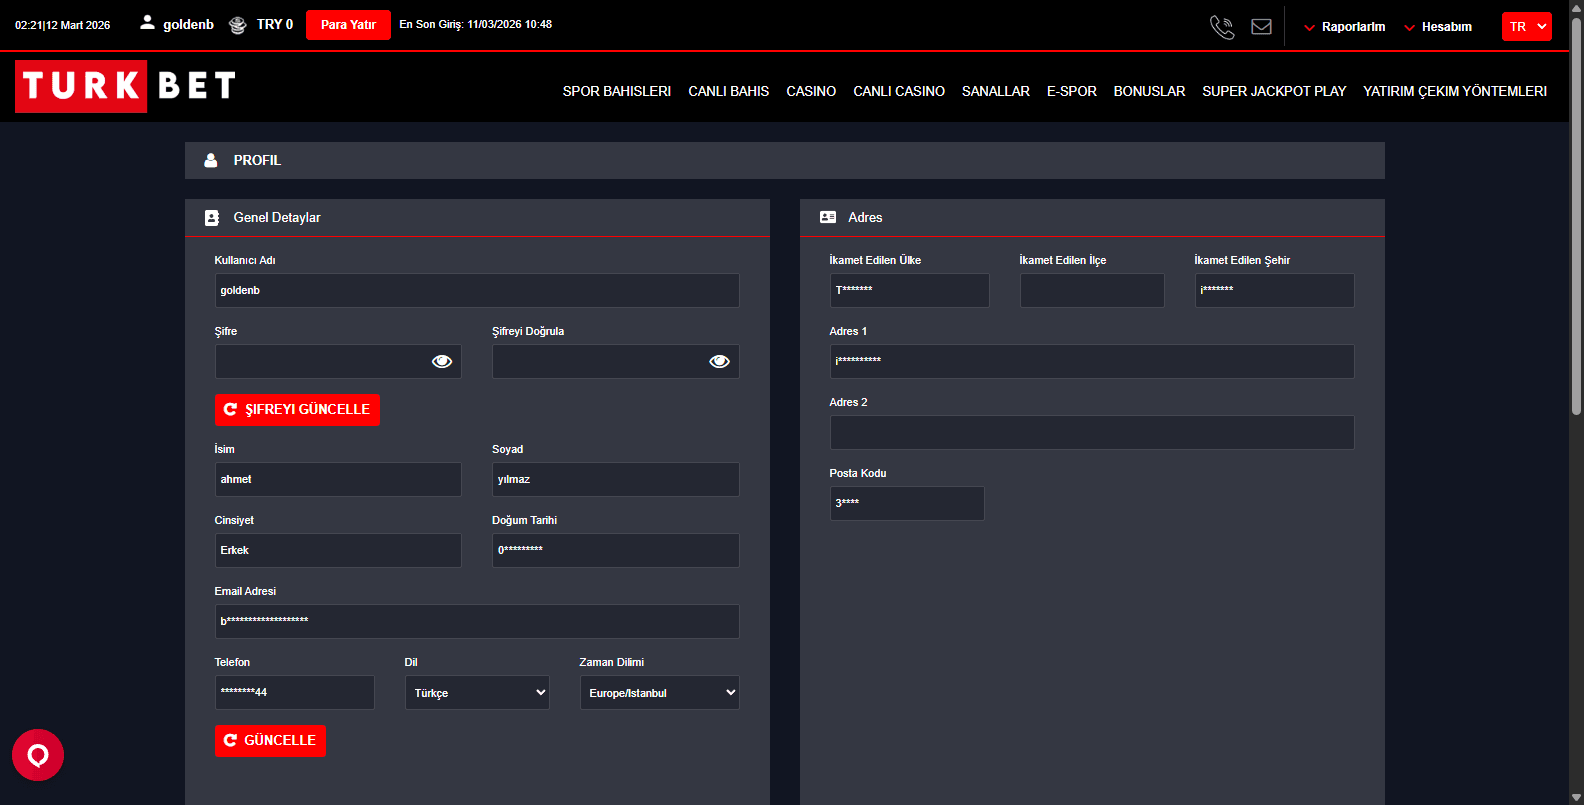The width and height of the screenshot is (1584, 805).
Task: Show password in Şifre field
Action: (441, 362)
